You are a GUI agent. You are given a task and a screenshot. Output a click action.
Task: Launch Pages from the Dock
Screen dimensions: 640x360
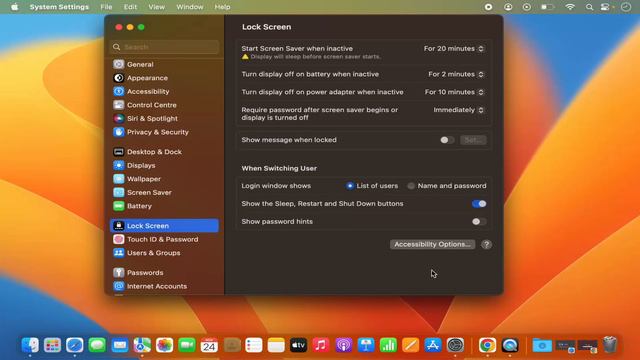411,345
